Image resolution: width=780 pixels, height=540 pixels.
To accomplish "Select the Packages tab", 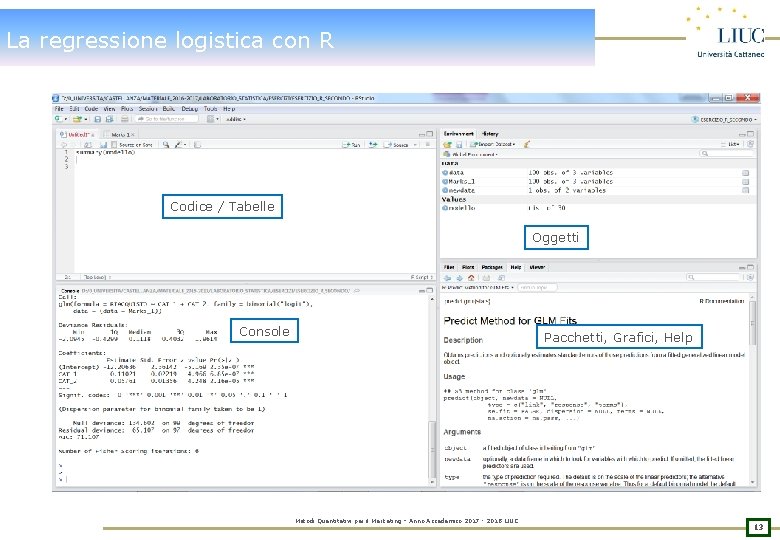I will point(492,267).
